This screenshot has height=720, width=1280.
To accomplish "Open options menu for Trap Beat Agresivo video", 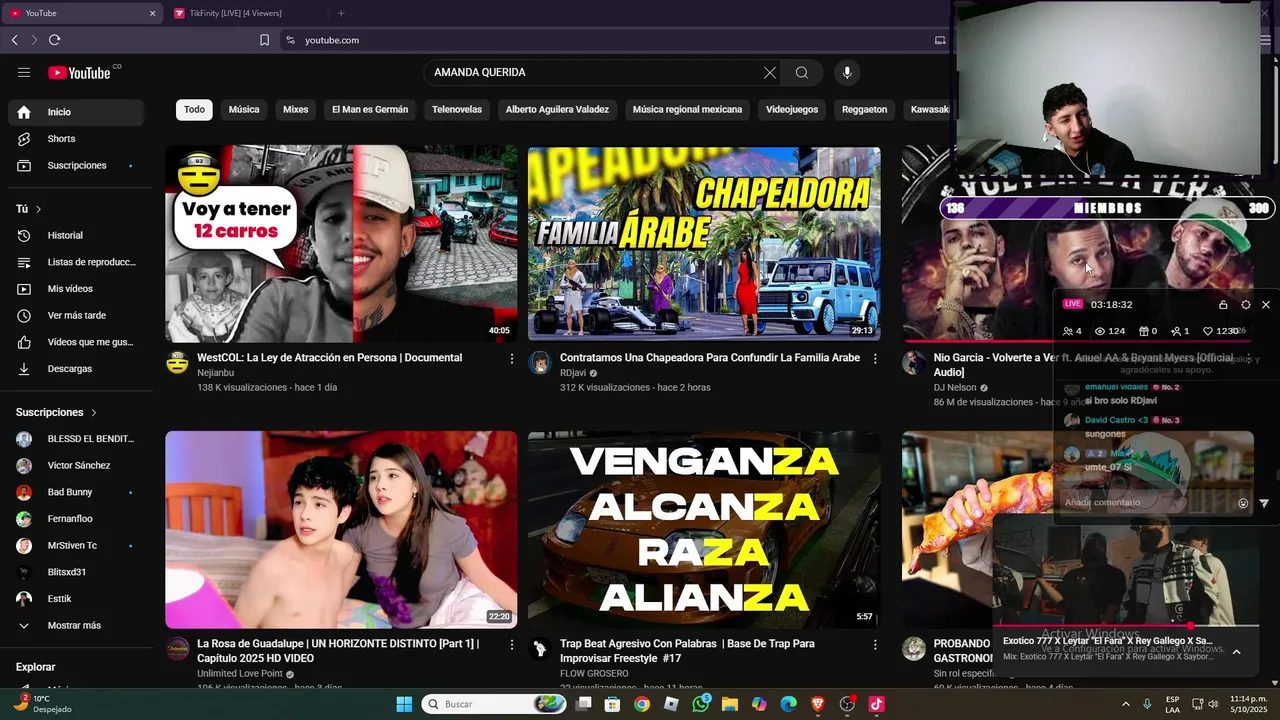I will pos(875,644).
